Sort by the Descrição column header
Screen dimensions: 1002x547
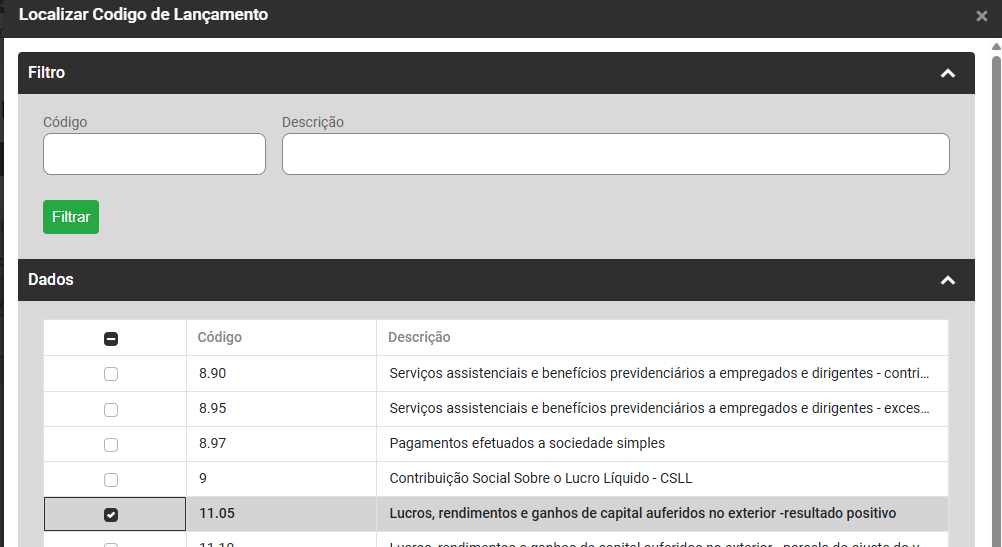point(419,338)
